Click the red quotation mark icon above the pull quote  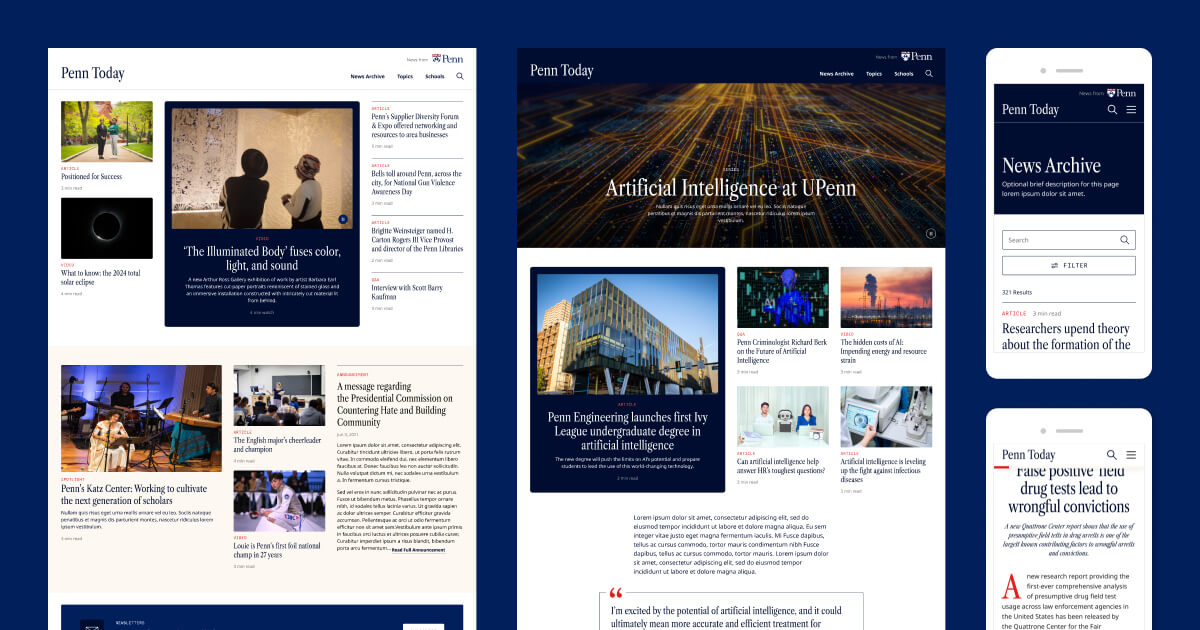tap(616, 593)
